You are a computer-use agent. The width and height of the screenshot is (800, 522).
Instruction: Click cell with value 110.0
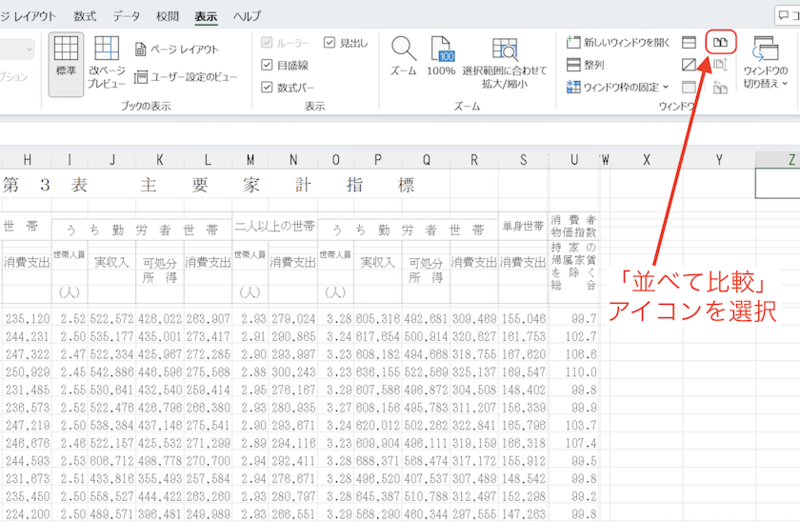[x=574, y=372]
